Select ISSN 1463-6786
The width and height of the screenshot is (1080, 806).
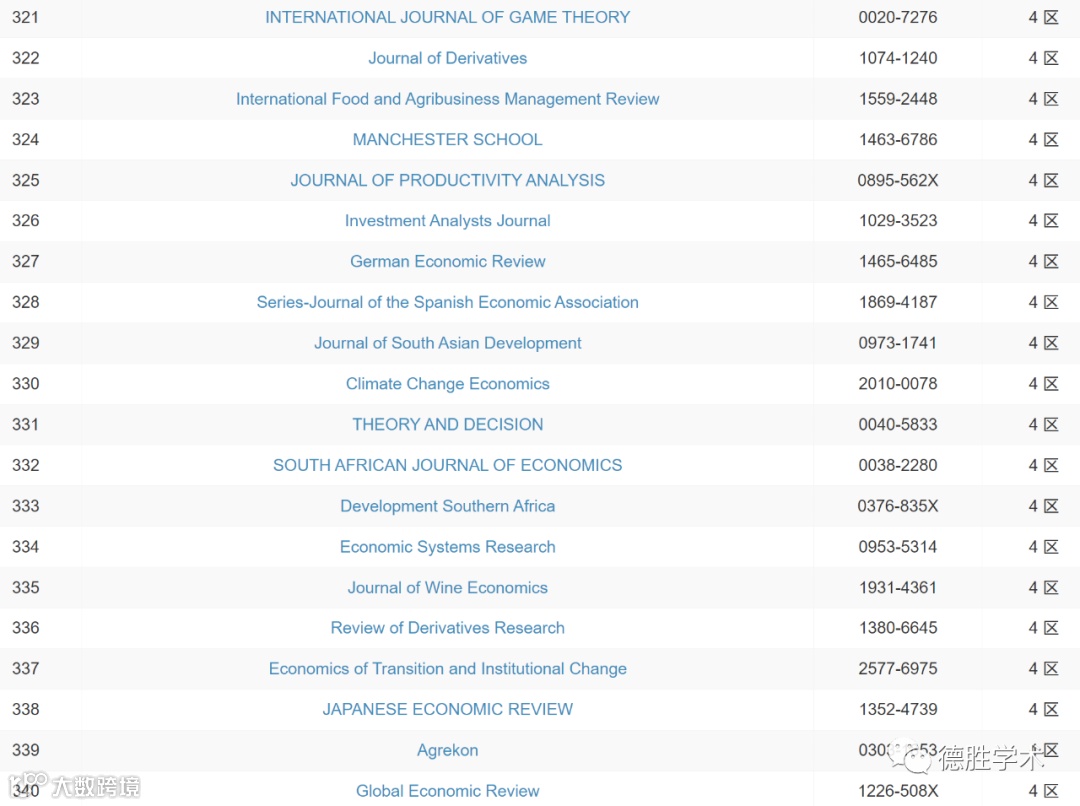click(897, 139)
